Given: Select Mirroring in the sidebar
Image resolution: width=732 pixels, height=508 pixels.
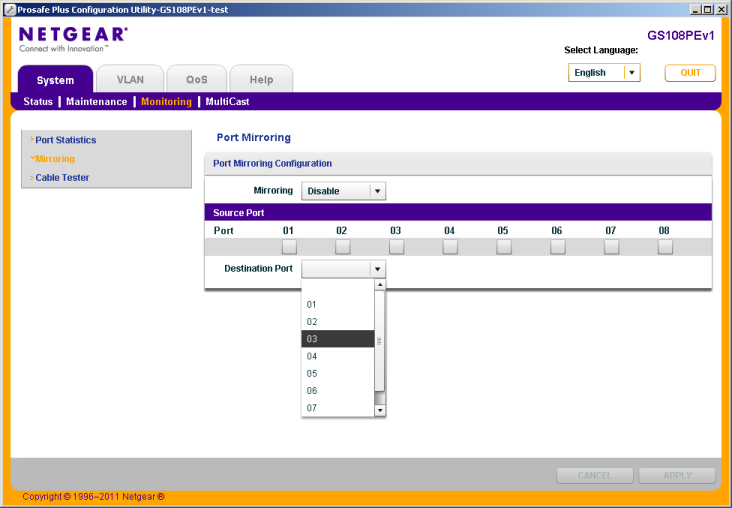Looking at the screenshot, I should pyautogui.click(x=55, y=159).
